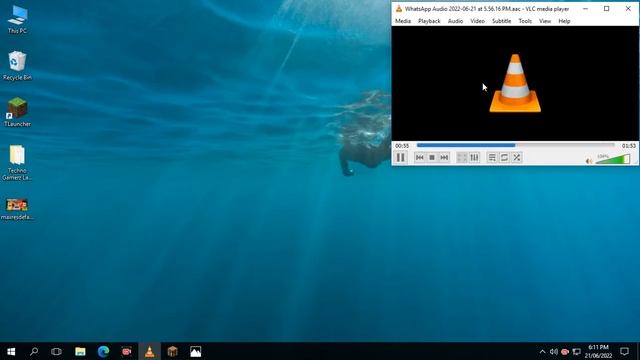Toggle loop mode in VLC
Image resolution: width=640 pixels, height=360 pixels.
coord(504,158)
